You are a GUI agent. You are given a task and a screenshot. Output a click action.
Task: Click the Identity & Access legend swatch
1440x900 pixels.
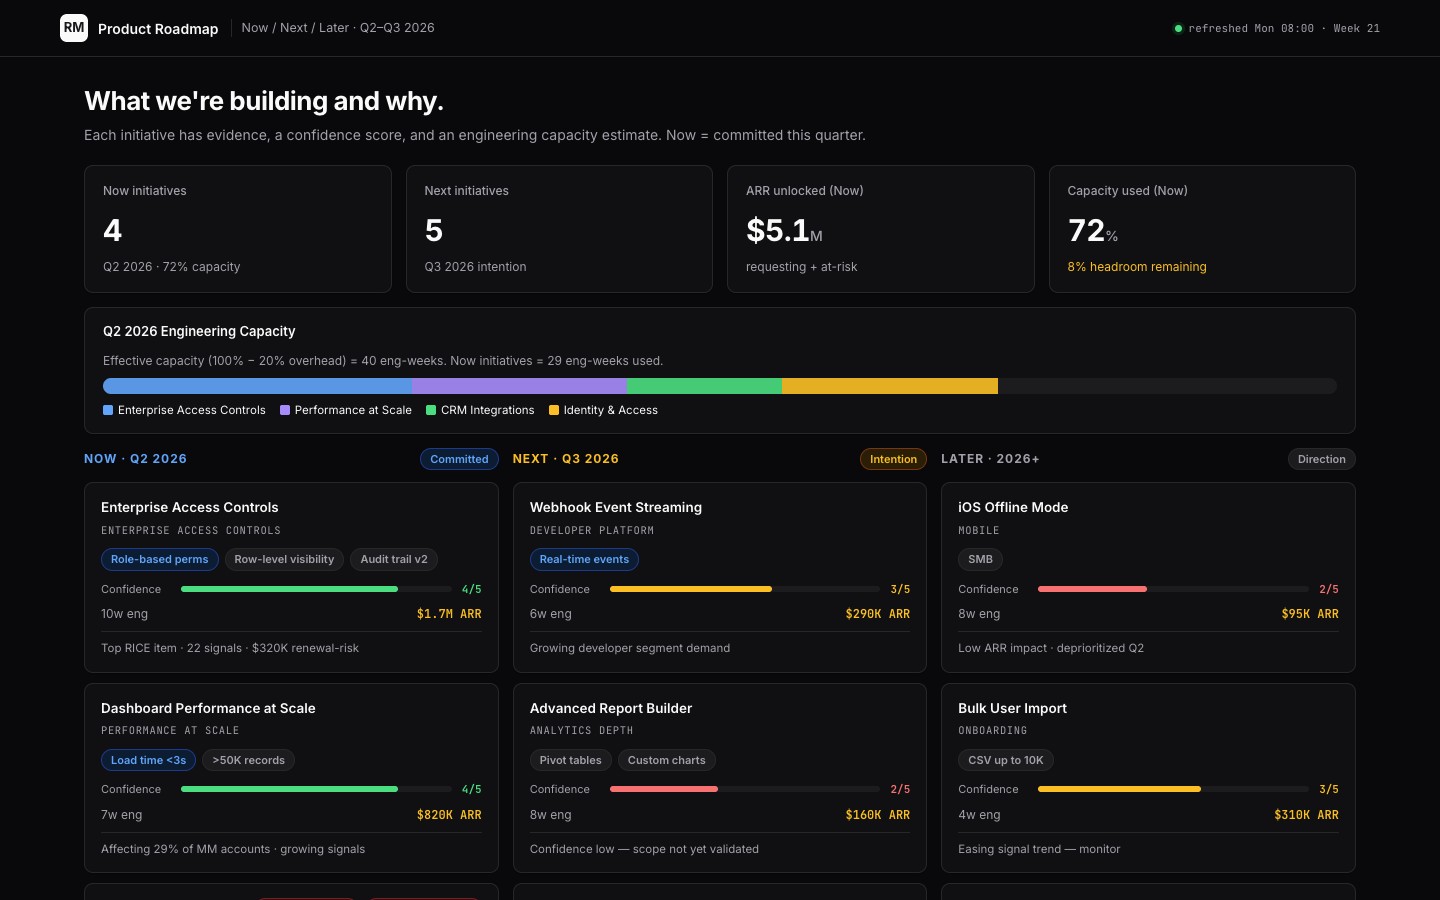pos(554,410)
